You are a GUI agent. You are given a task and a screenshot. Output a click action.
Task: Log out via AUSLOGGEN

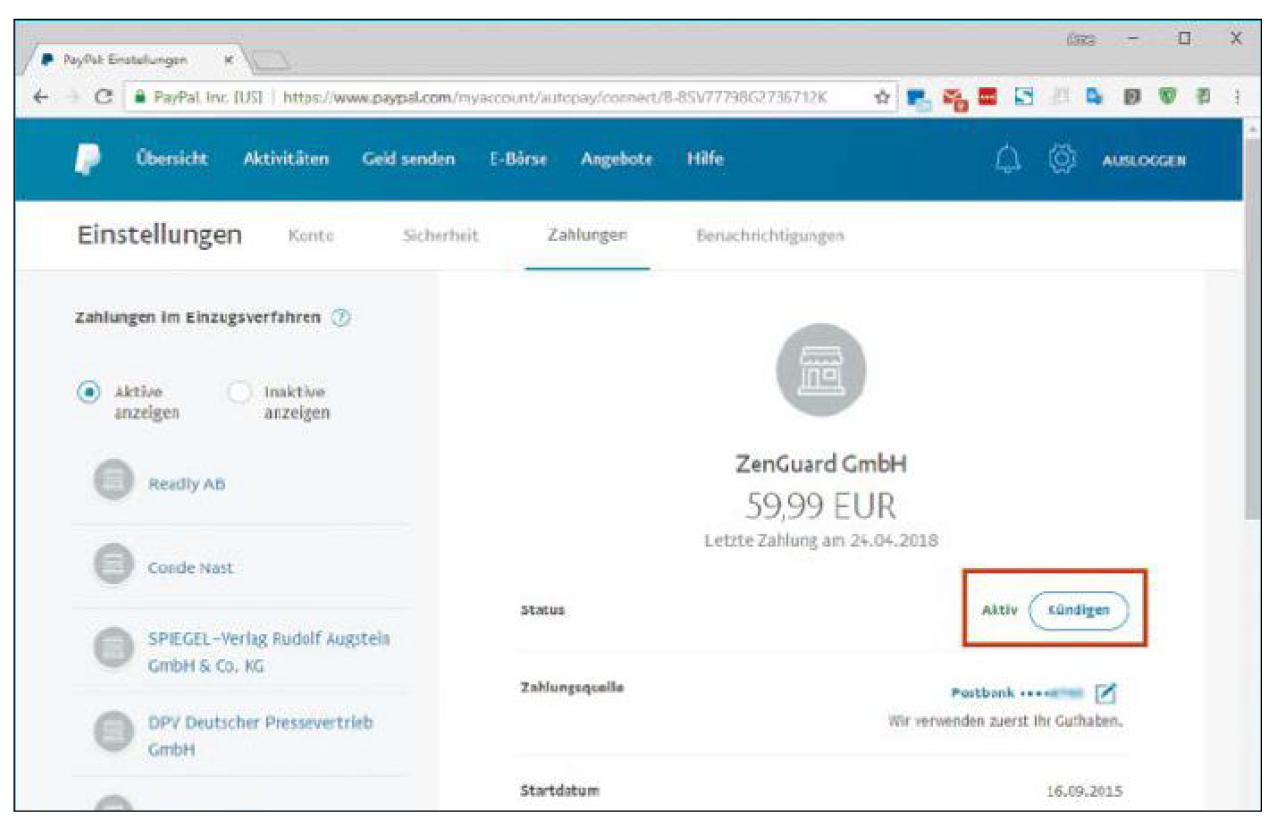pyautogui.click(x=1144, y=161)
